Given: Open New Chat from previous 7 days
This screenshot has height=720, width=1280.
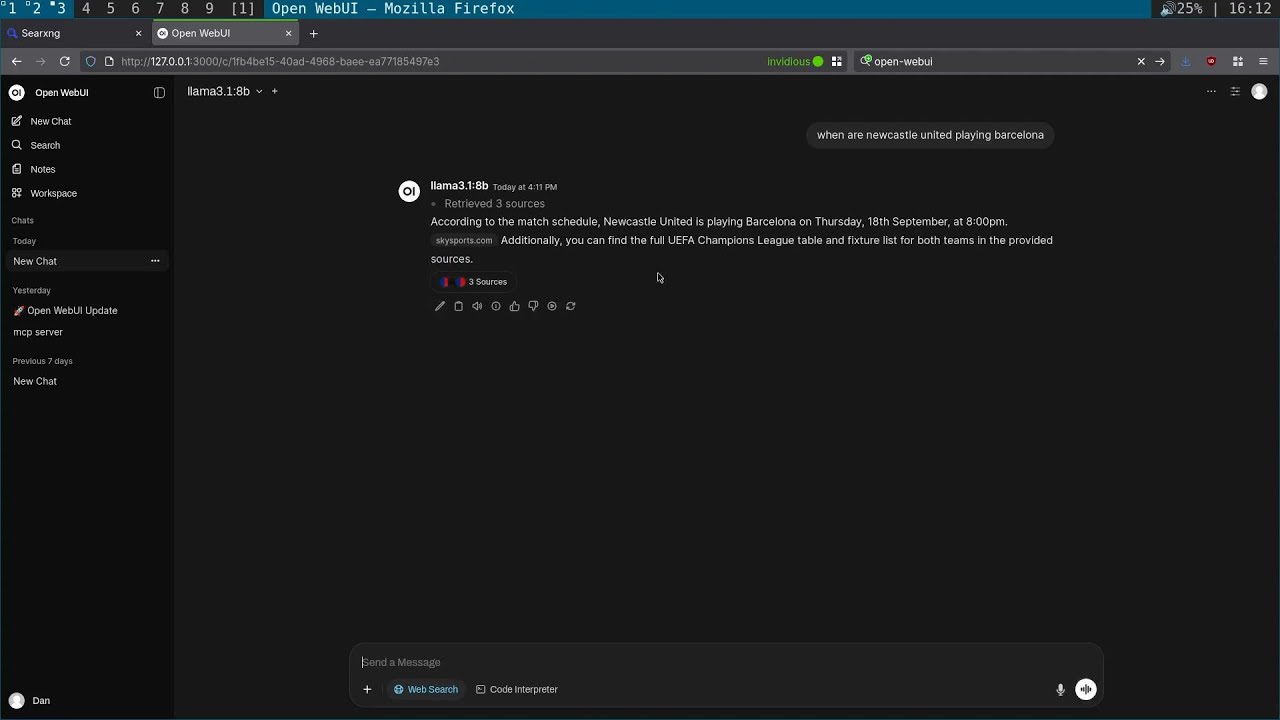Looking at the screenshot, I should [x=35, y=381].
